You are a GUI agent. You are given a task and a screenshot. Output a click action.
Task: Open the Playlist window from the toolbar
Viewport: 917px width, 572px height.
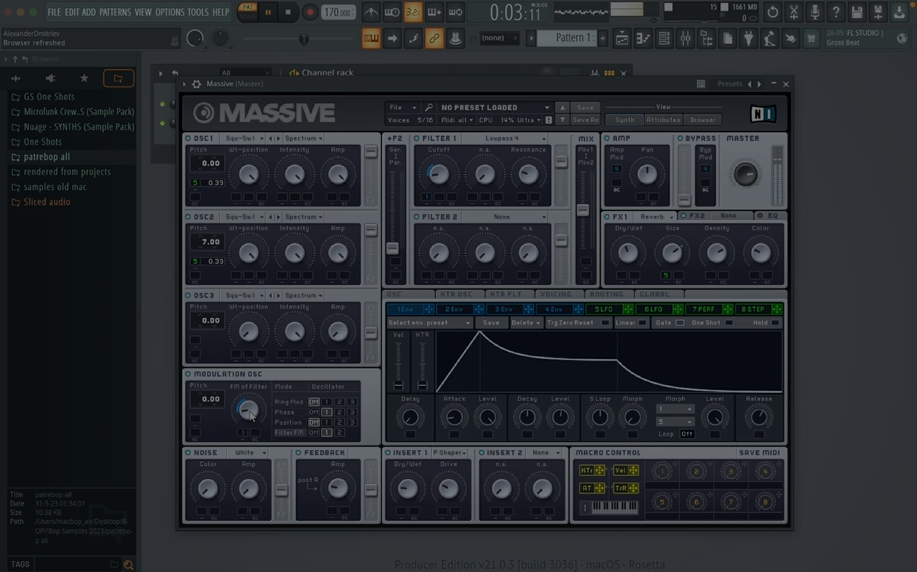[x=622, y=39]
